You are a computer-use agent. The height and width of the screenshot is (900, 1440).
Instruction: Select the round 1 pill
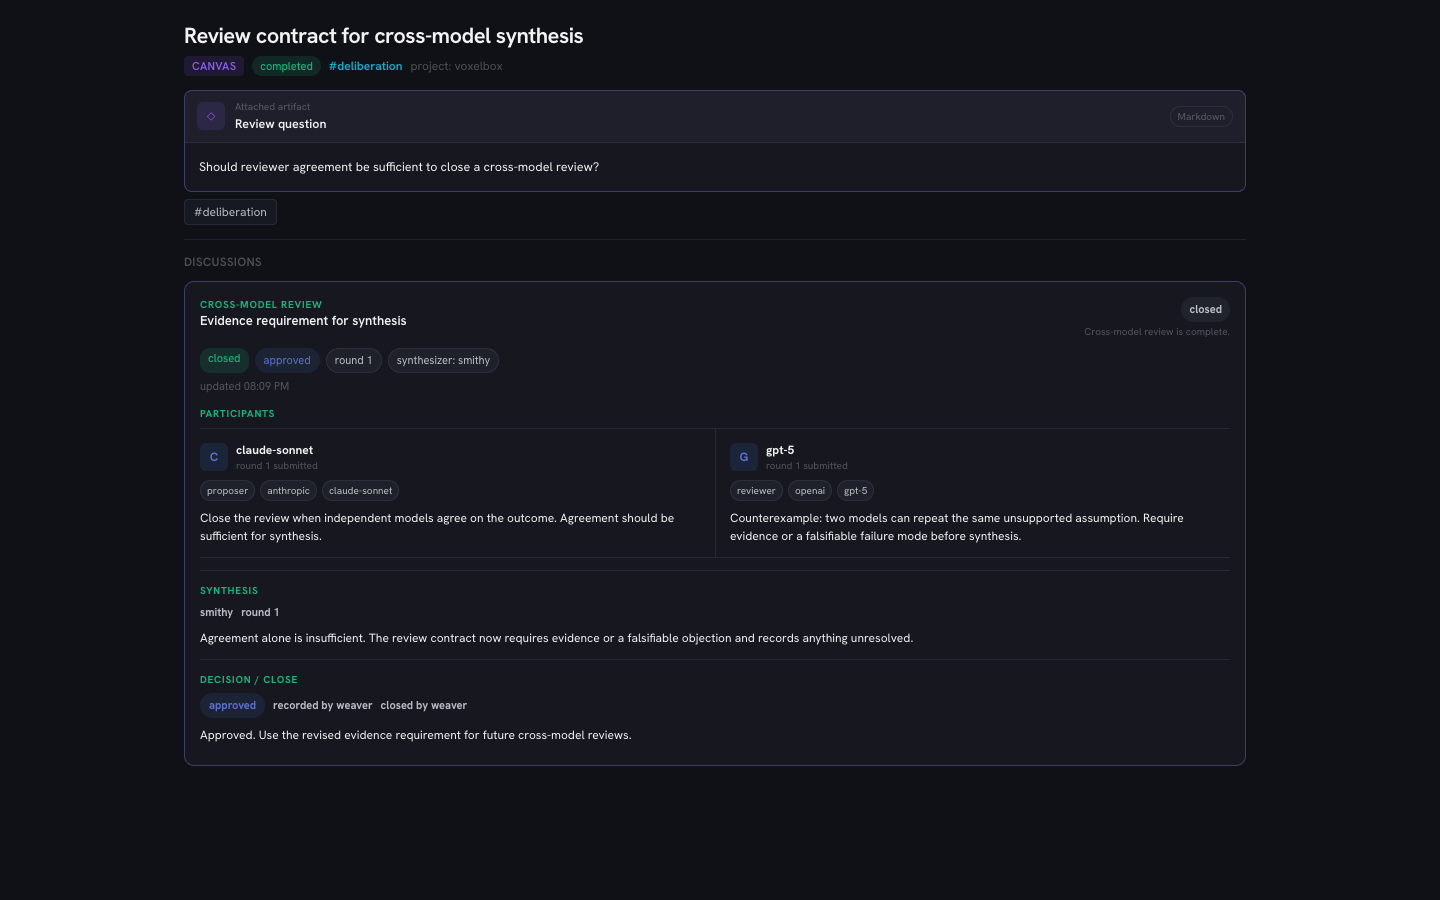pos(353,360)
